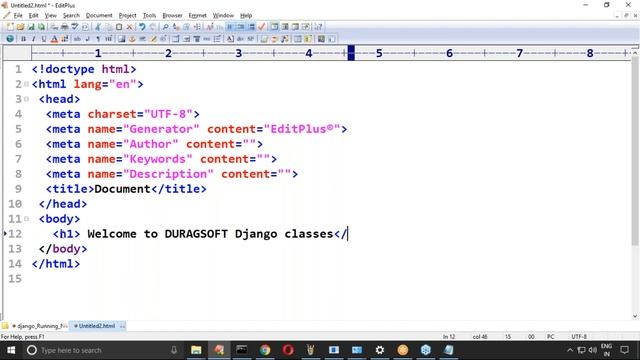
Task: Click scrollbar down arrow
Action: coord(635,316)
